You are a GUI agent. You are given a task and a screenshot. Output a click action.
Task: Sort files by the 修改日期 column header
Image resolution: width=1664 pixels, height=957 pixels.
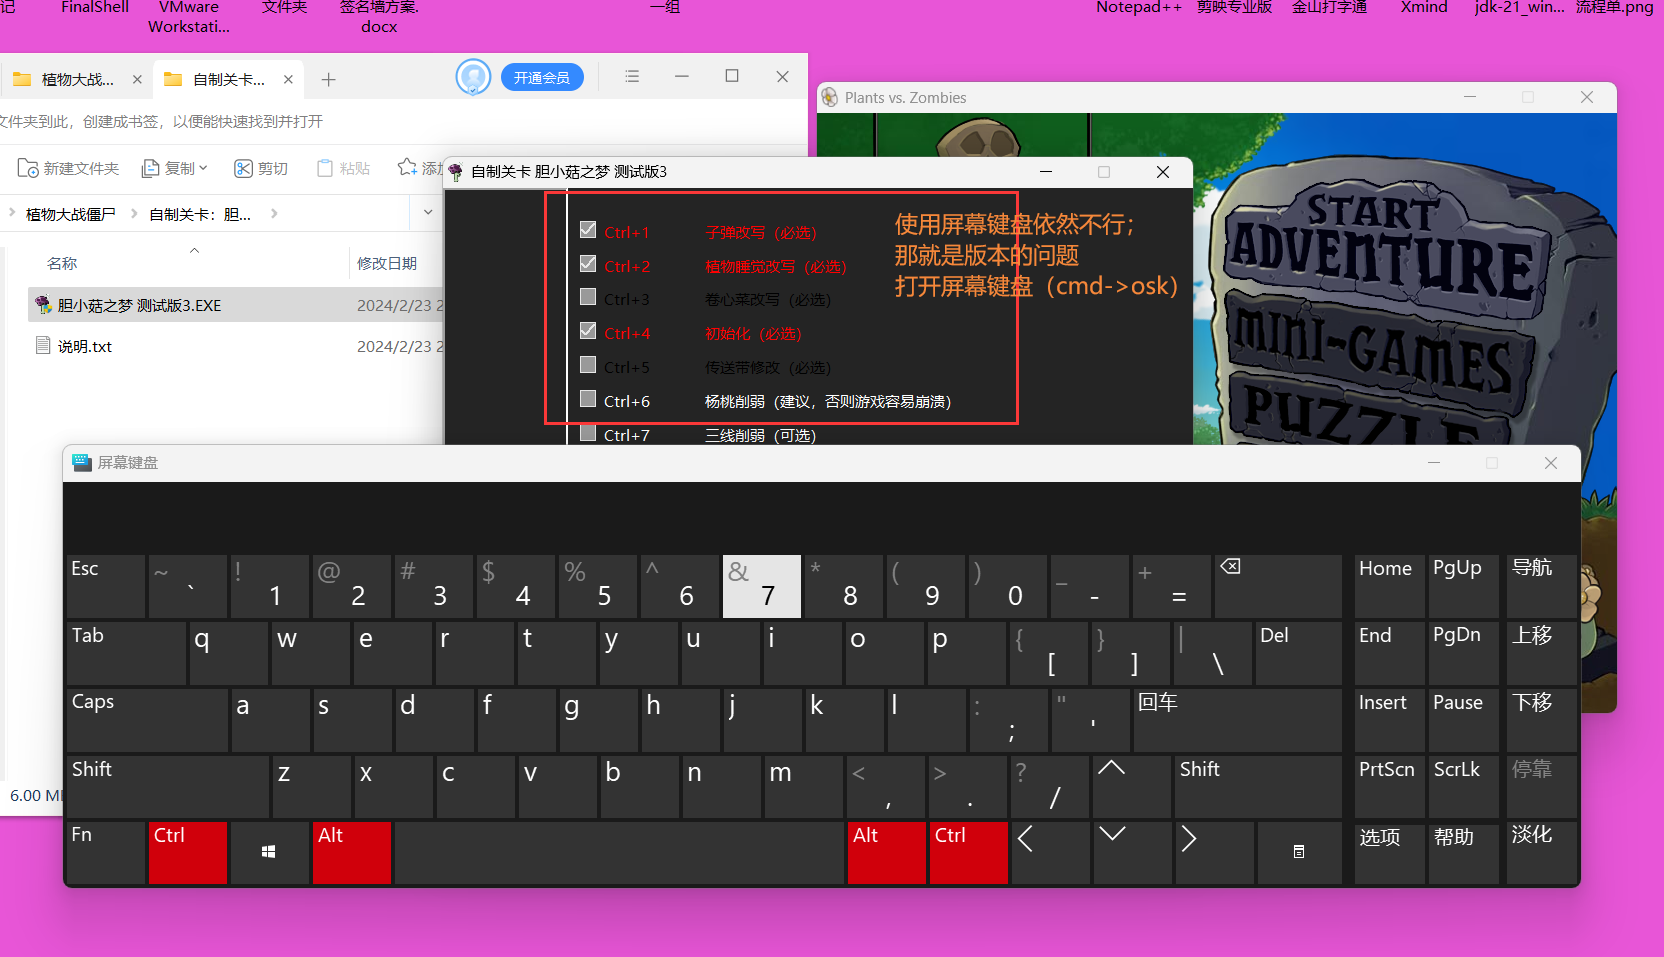point(387,263)
